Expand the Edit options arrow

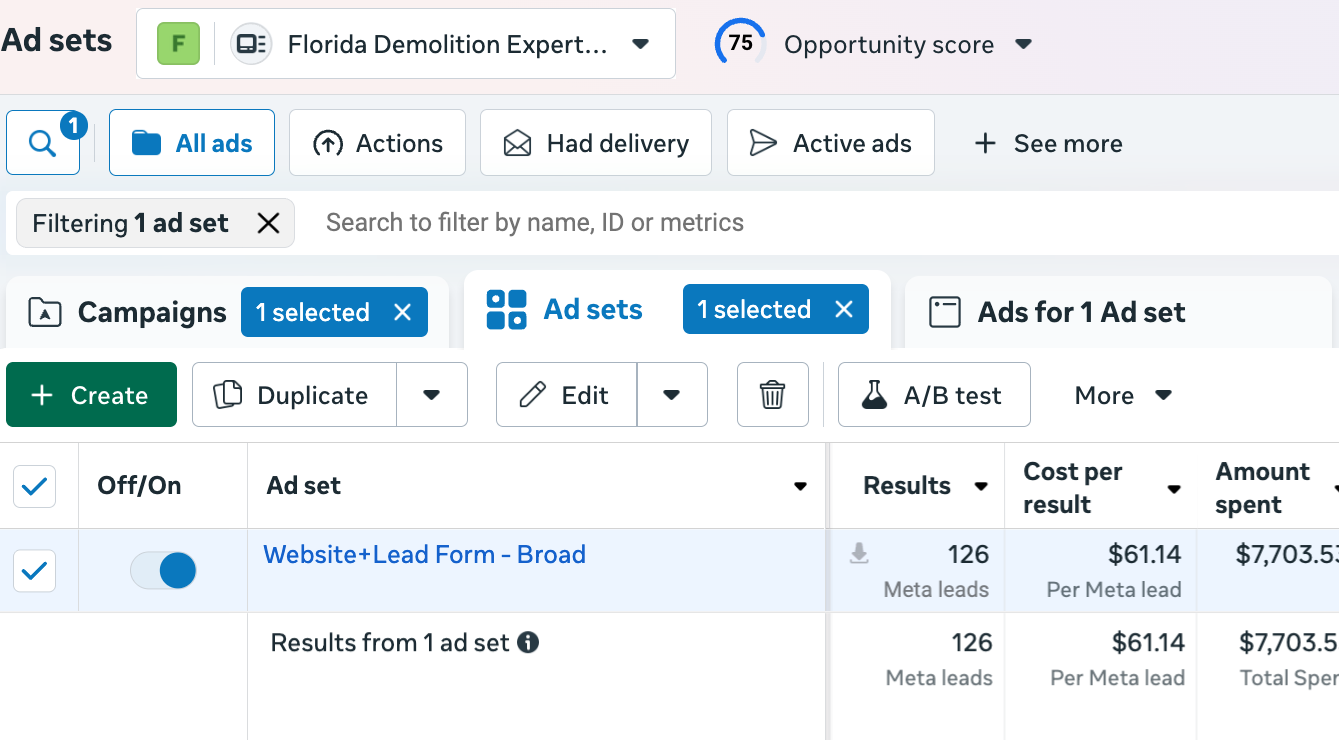tap(672, 395)
